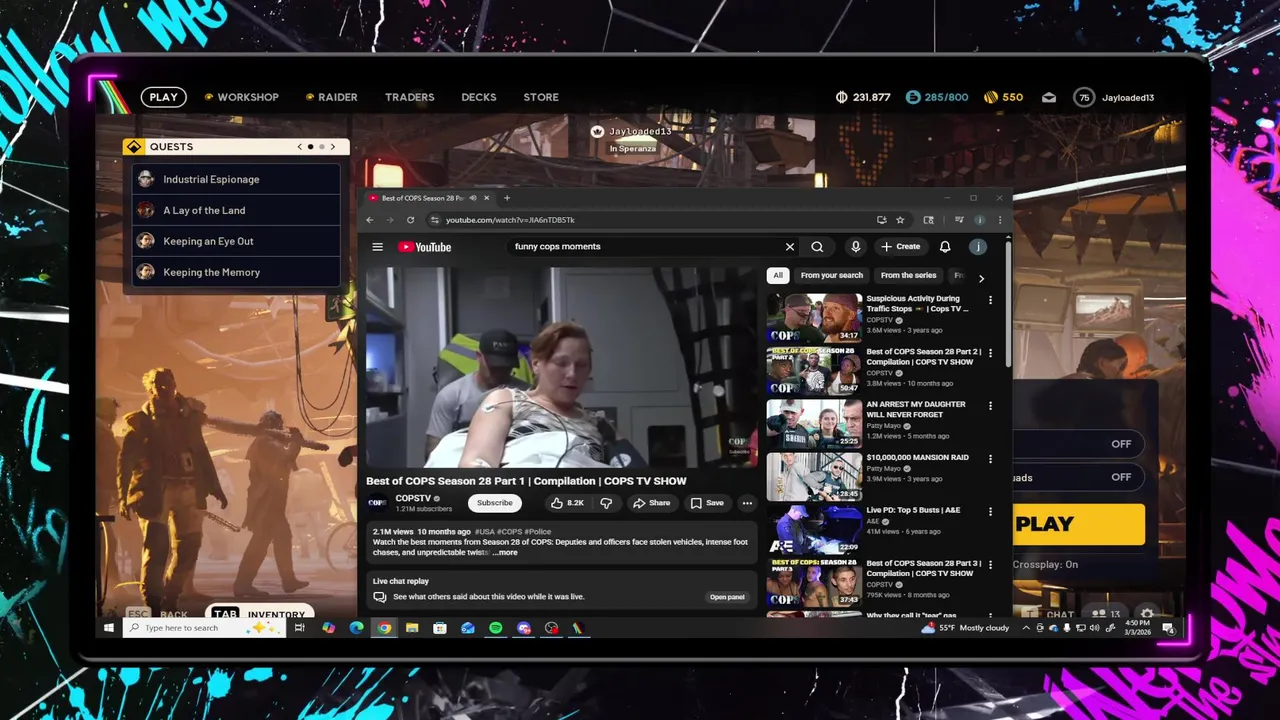1280x720 pixels.
Task: Open the Keeping the Memory quest
Action: (236, 272)
